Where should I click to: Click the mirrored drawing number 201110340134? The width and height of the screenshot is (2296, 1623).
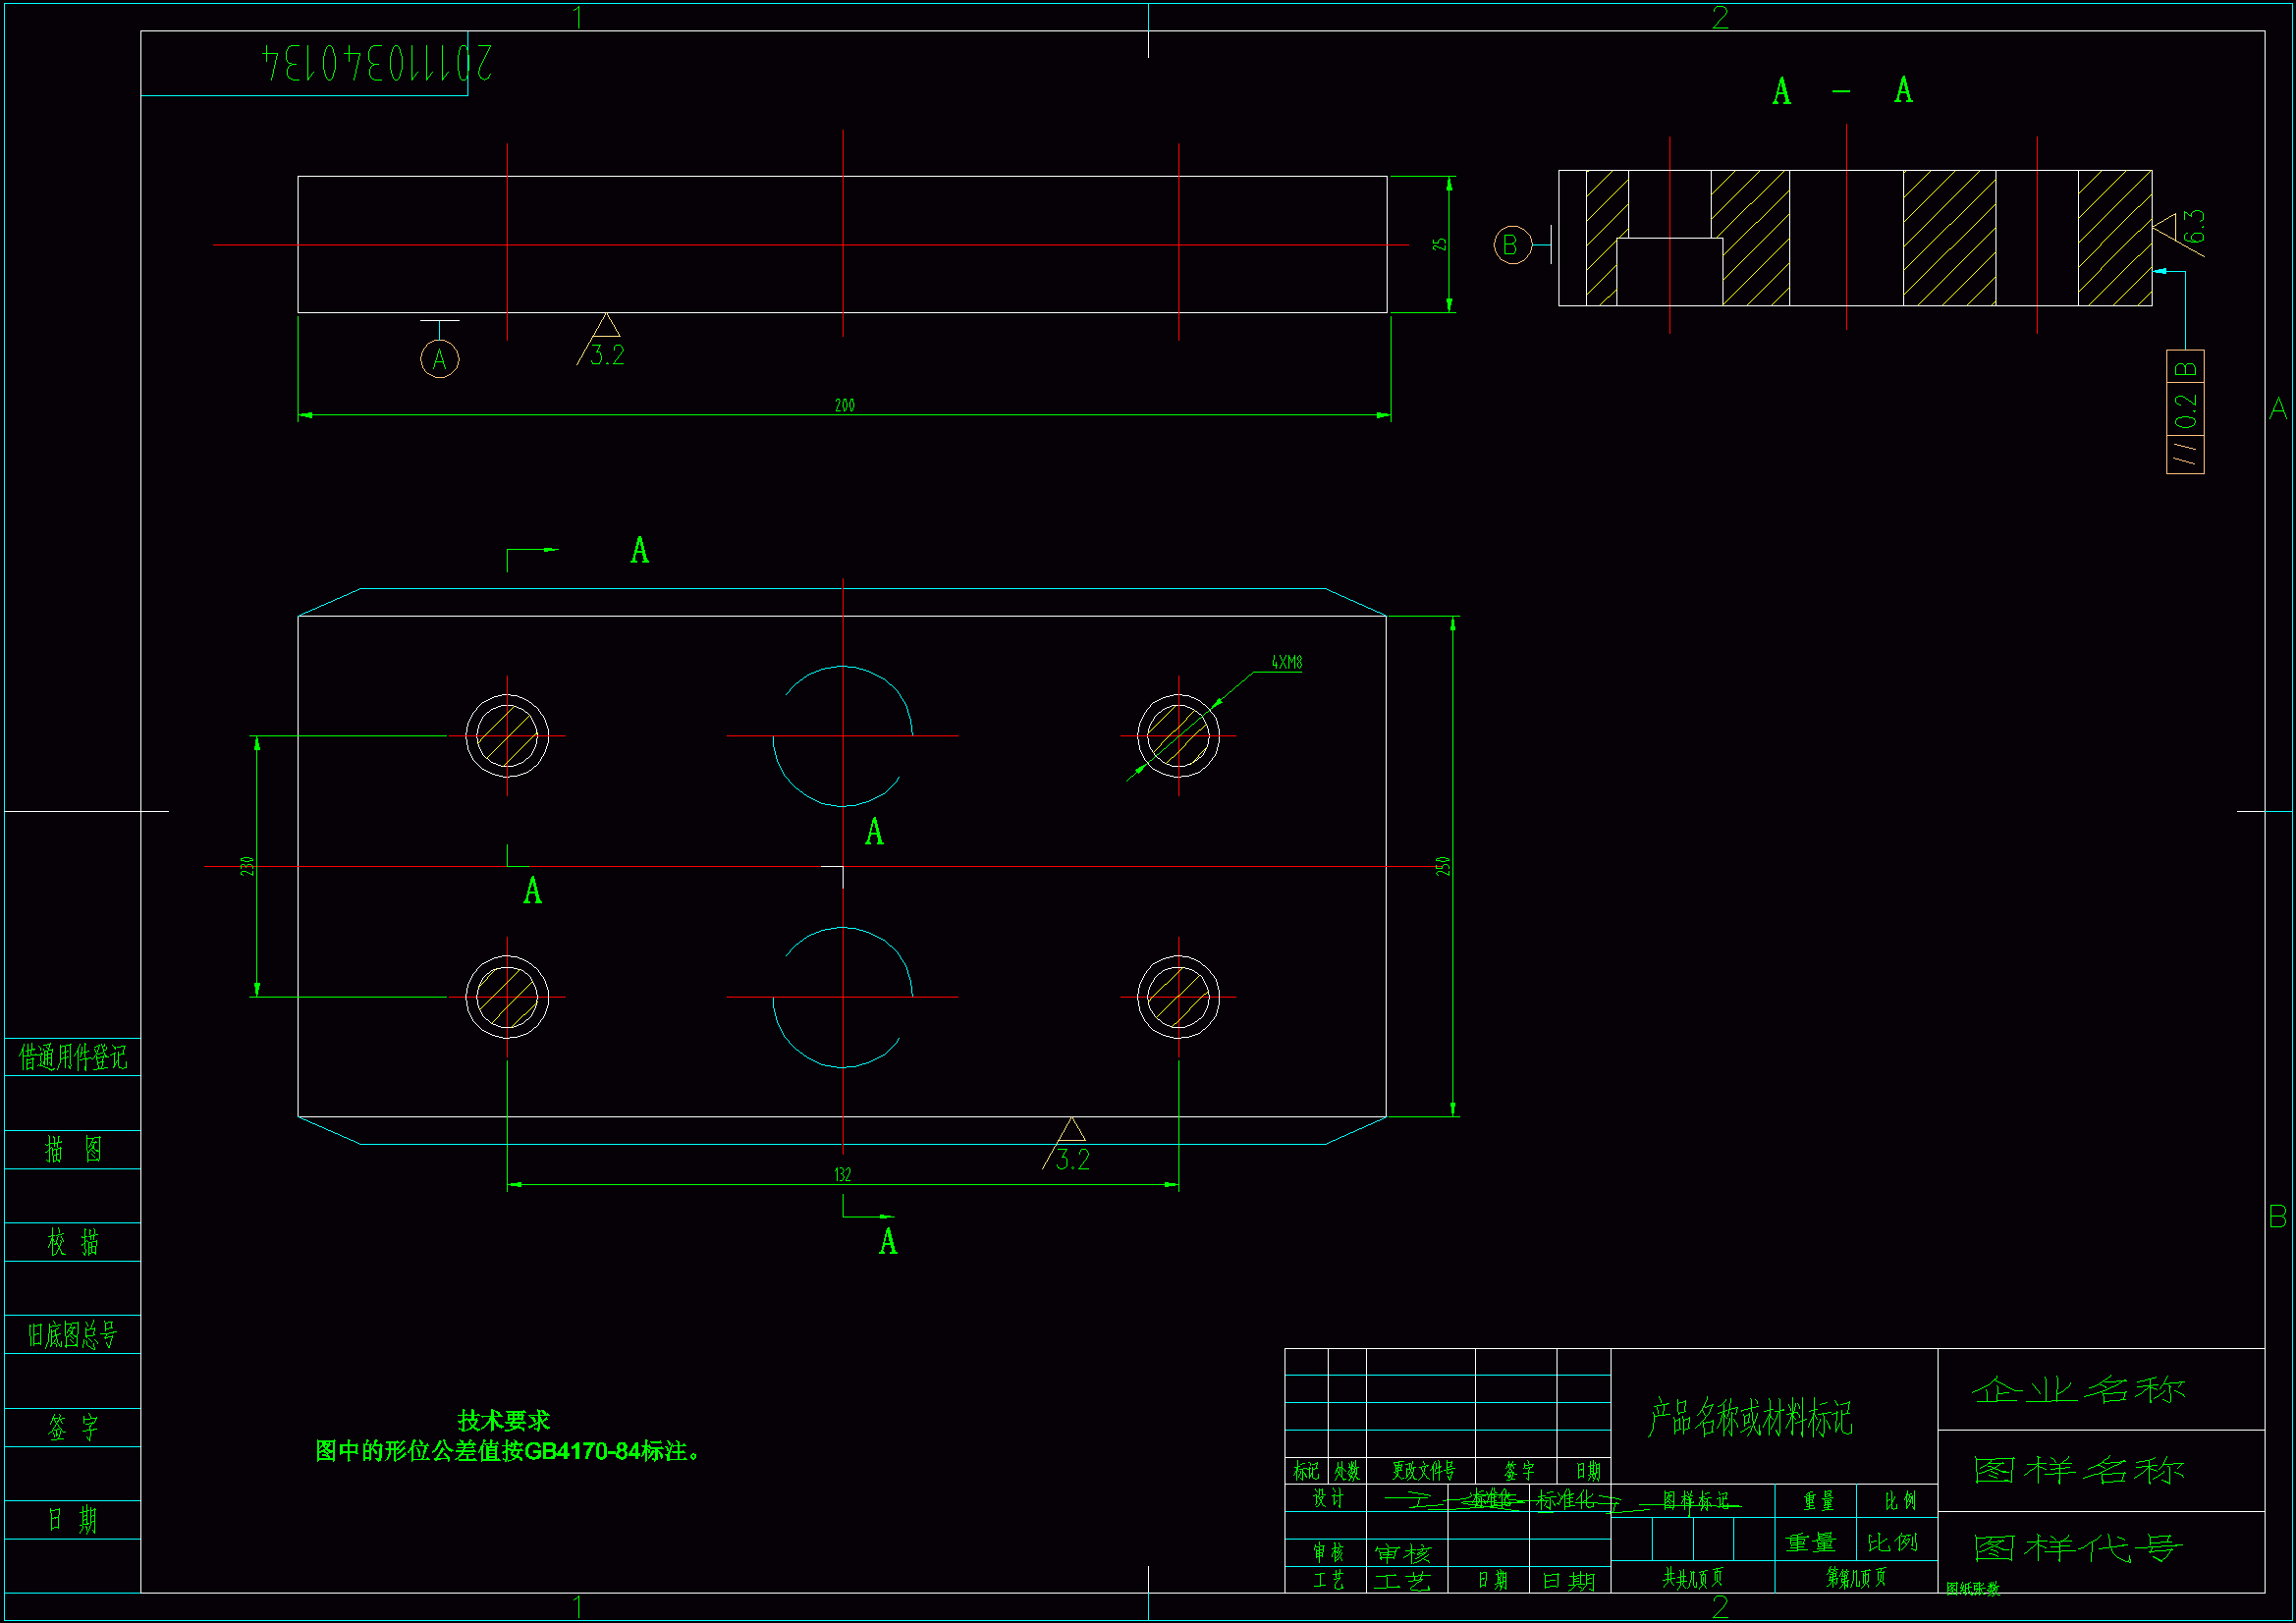(x=378, y=63)
